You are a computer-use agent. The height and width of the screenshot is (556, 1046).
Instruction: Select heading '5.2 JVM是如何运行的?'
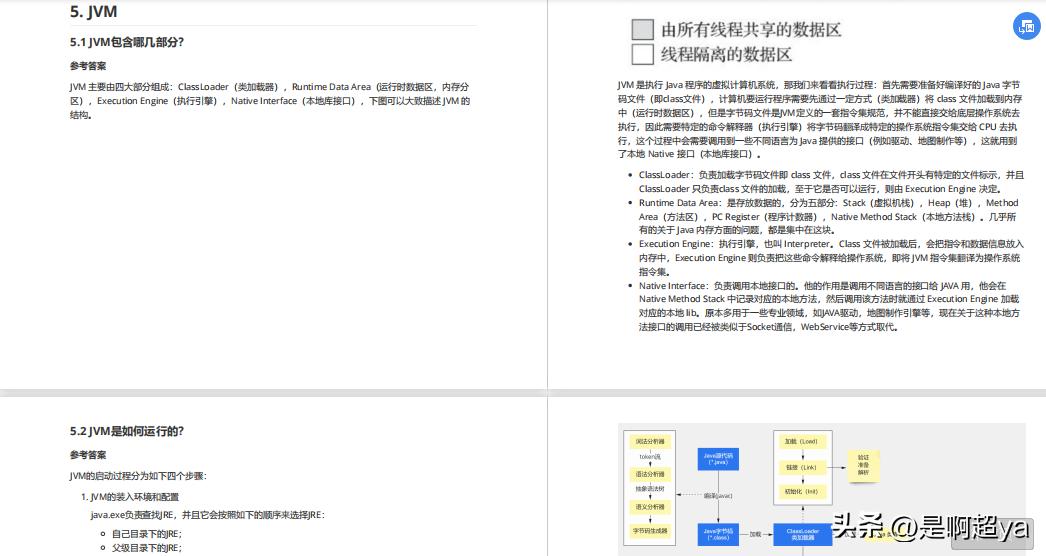[126, 431]
